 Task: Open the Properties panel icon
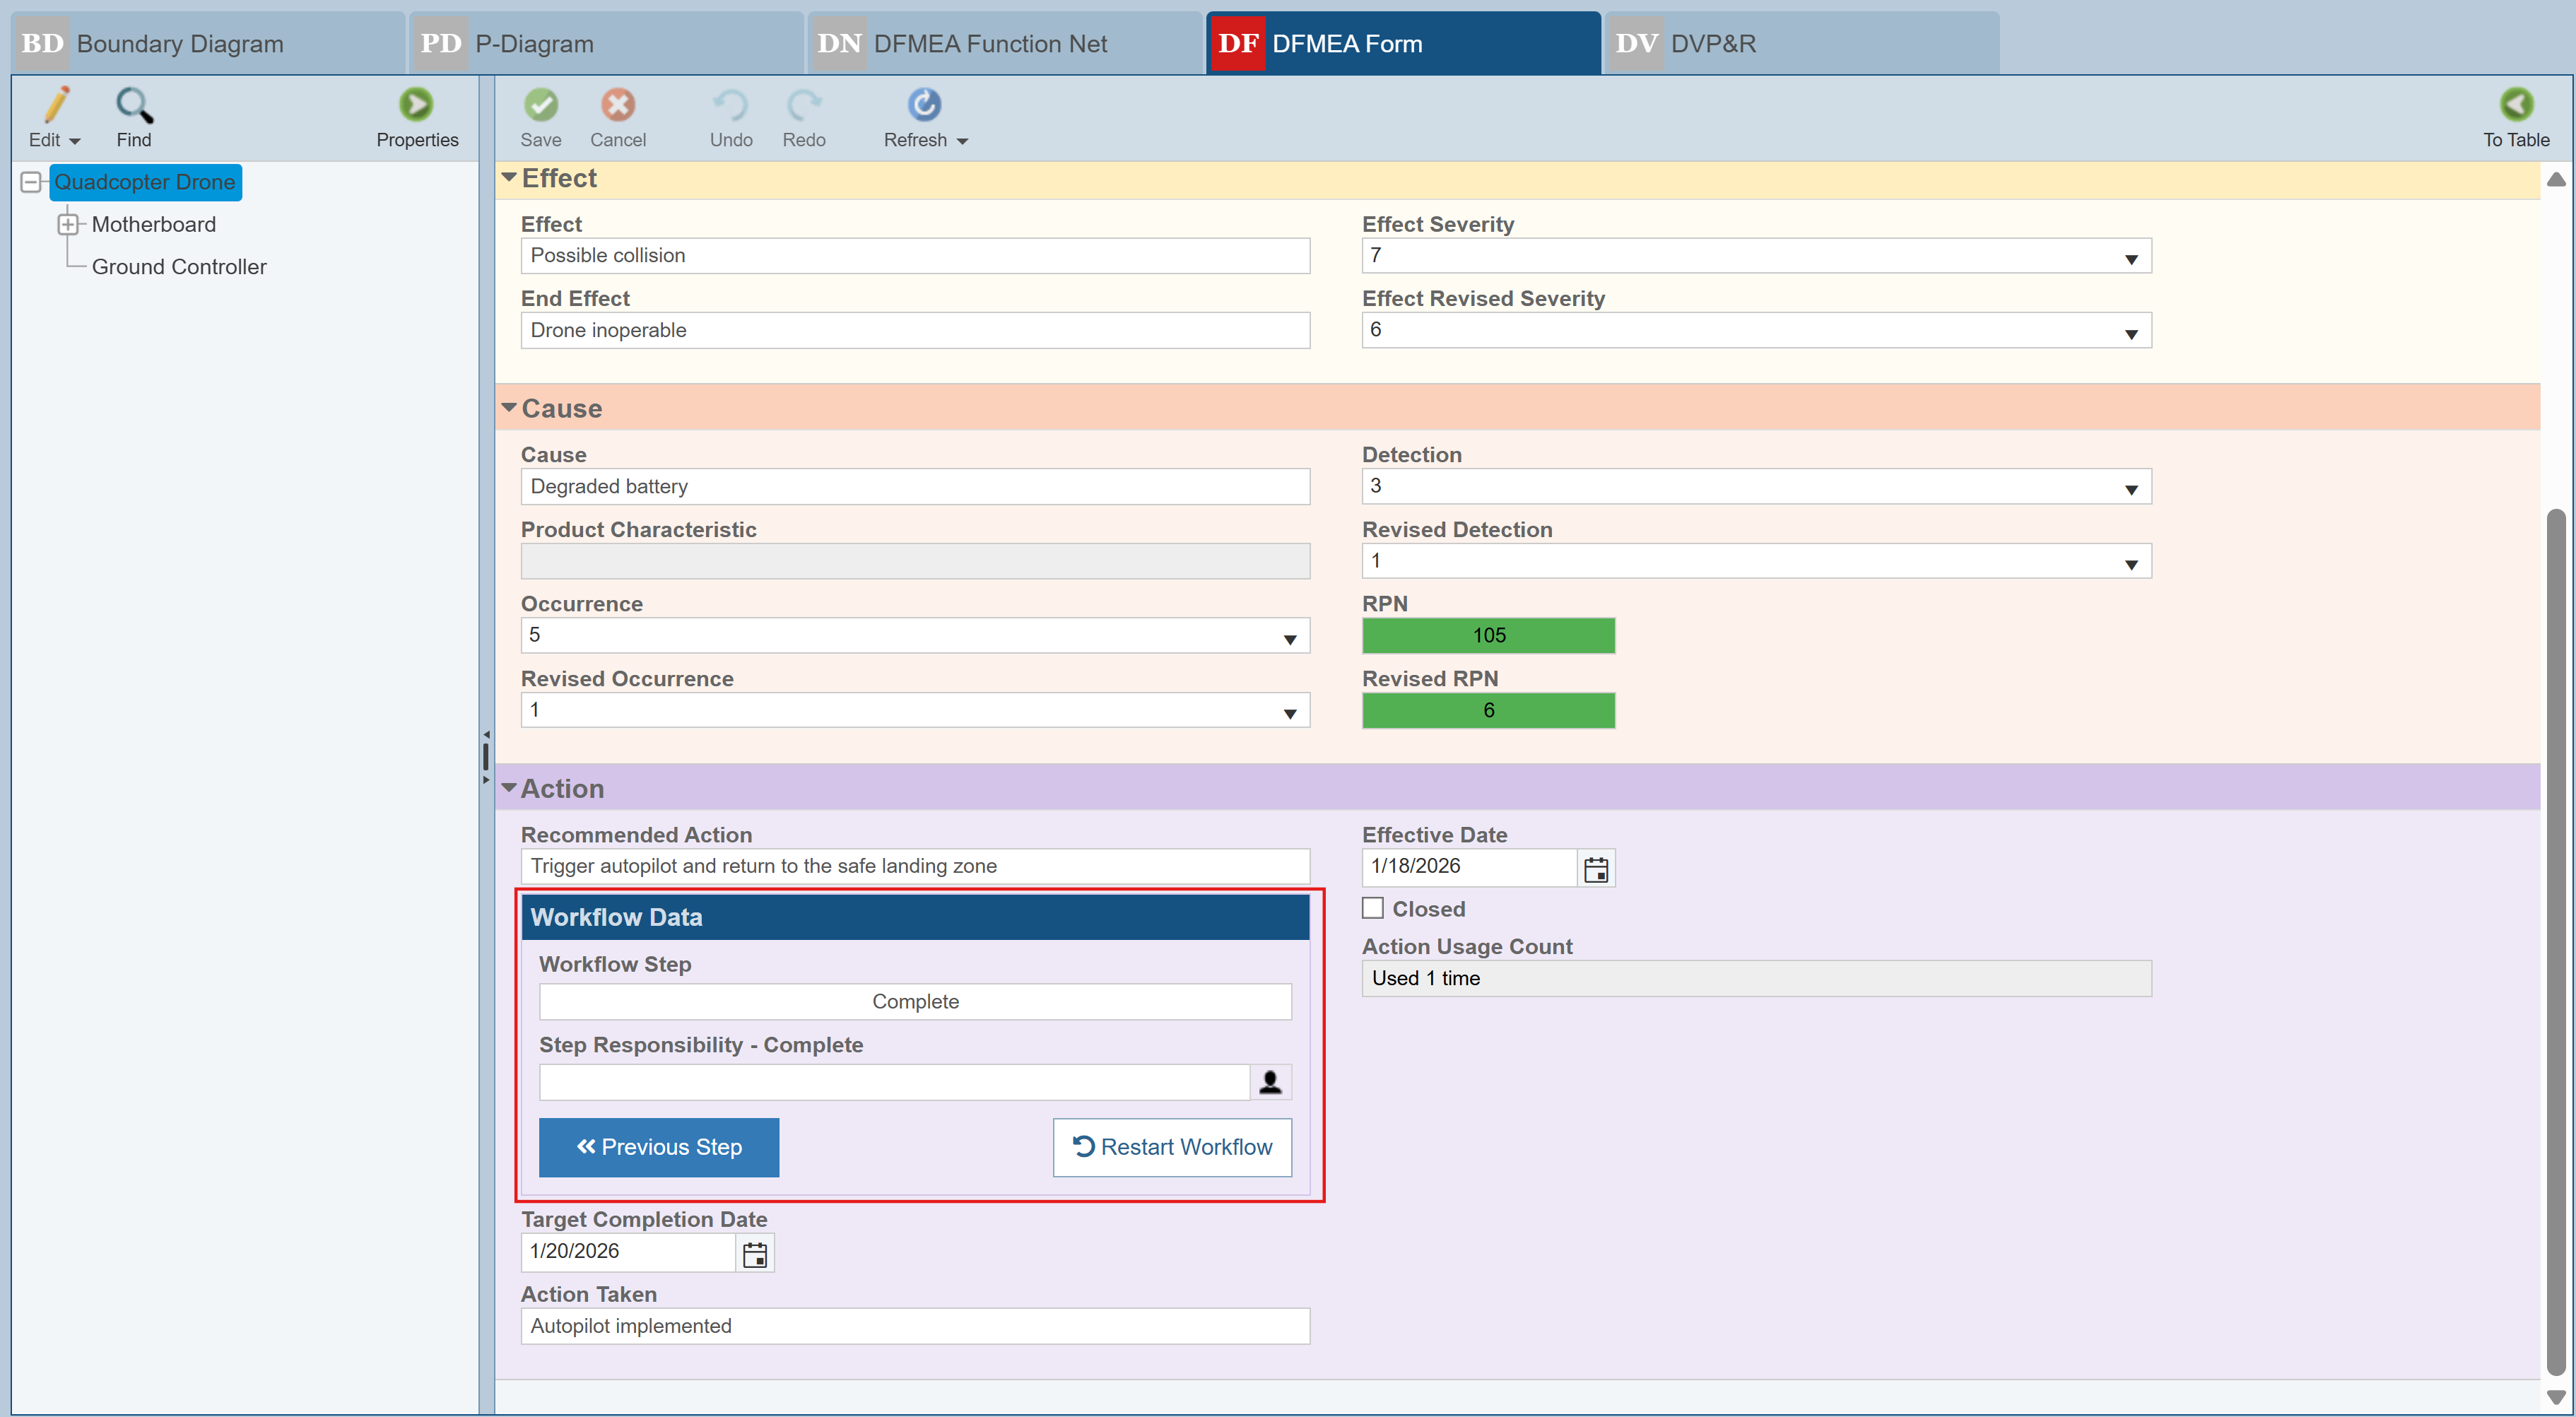pyautogui.click(x=416, y=105)
